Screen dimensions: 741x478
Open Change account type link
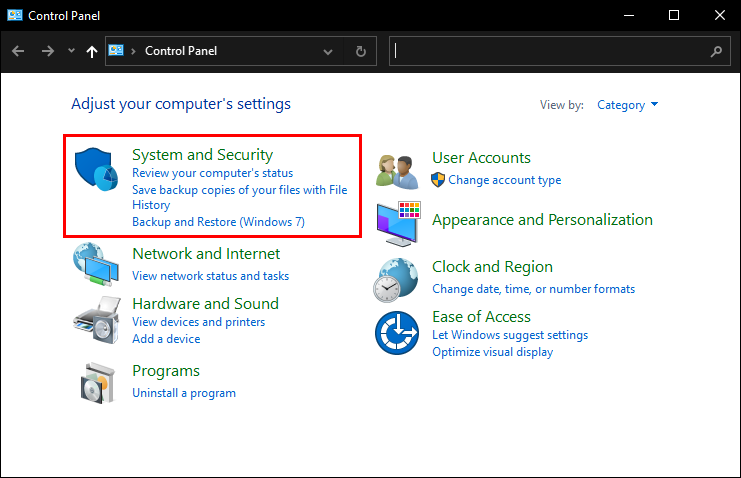pyautogui.click(x=504, y=180)
